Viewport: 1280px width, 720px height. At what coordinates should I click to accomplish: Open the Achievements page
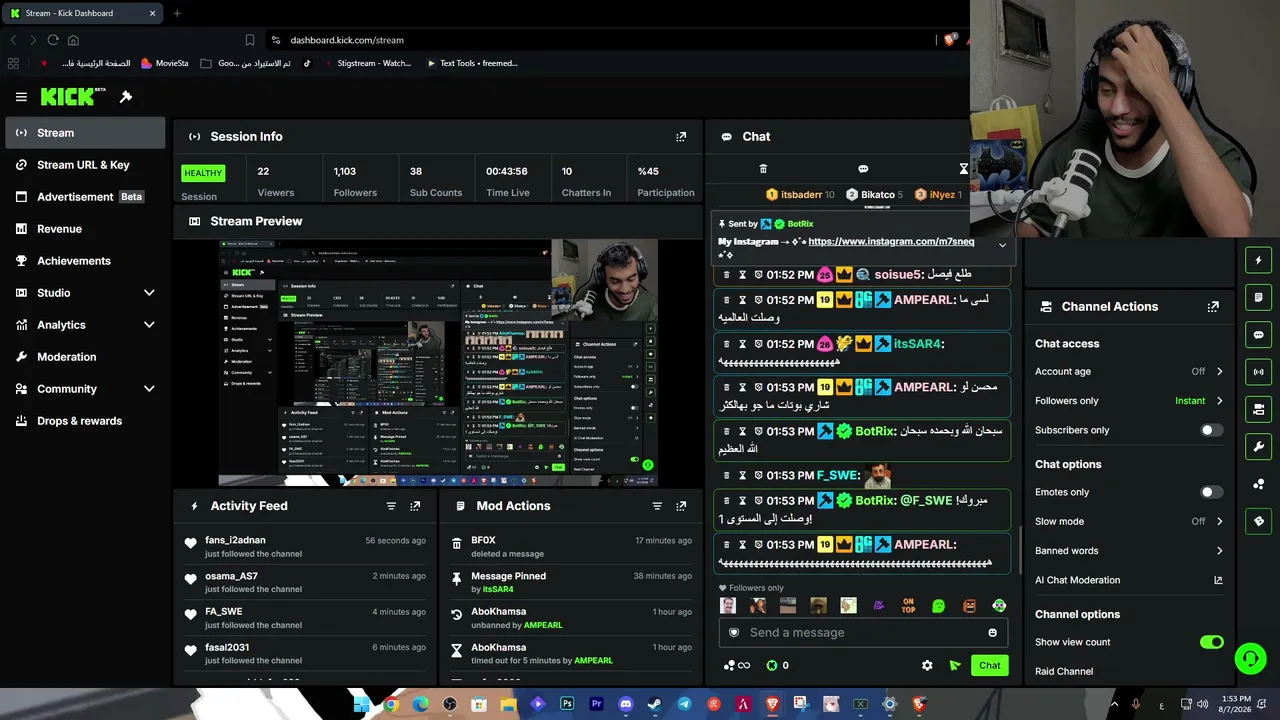(x=85, y=261)
